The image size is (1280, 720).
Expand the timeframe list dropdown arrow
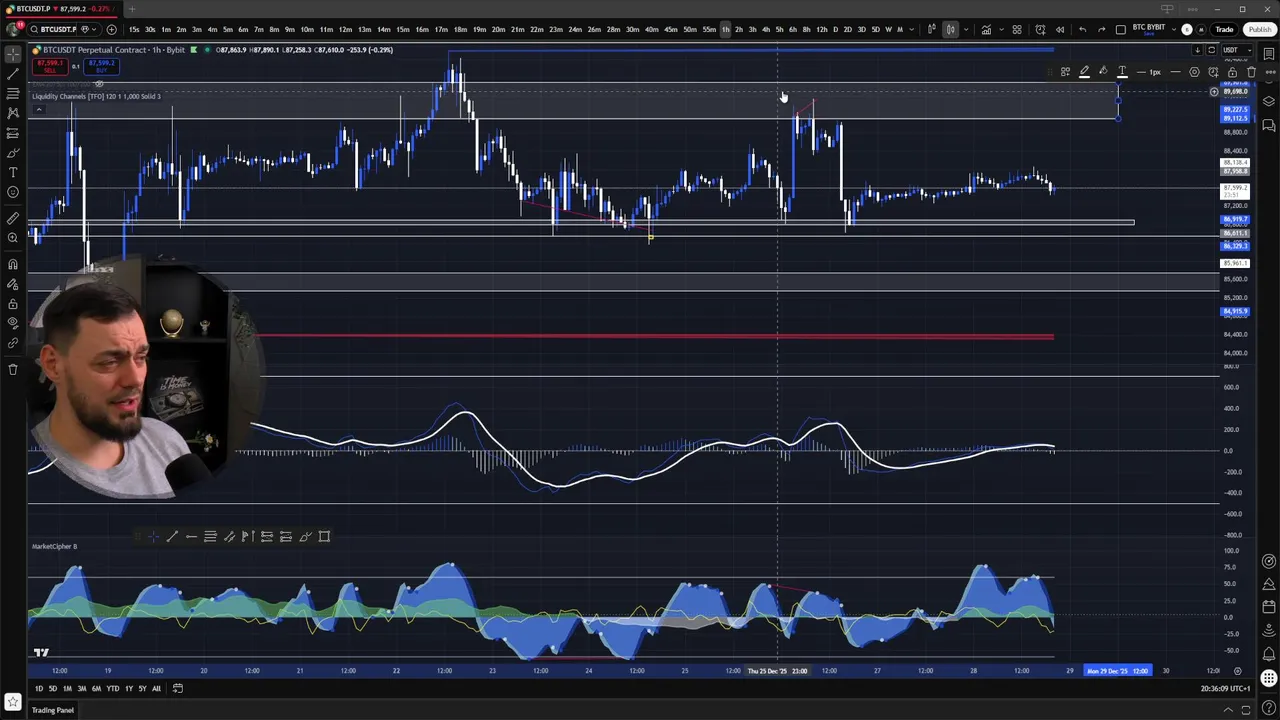[912, 29]
